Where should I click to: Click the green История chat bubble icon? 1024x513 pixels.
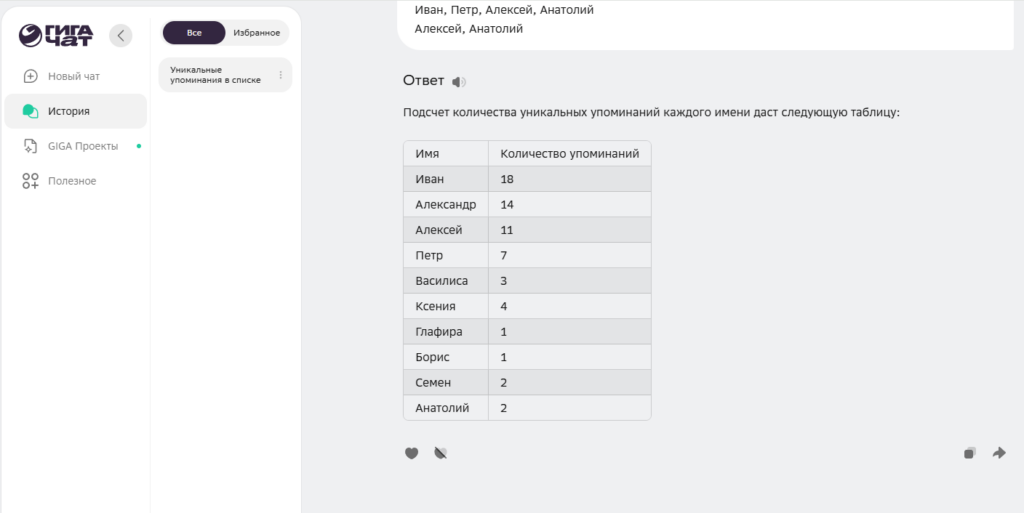(x=30, y=111)
